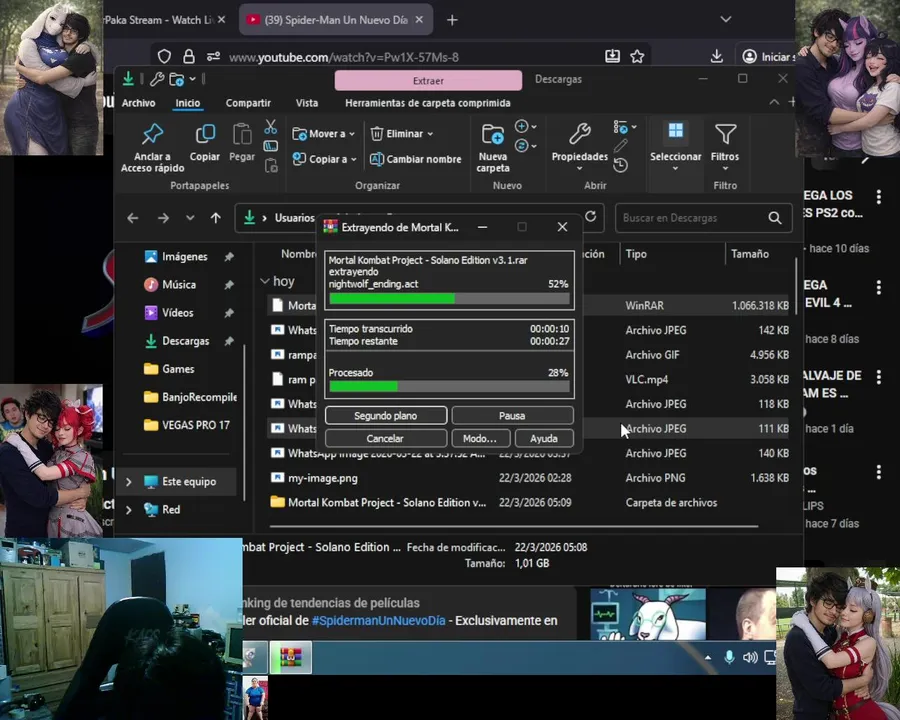Click the Pegar clipboard icon
This screenshot has width=900, height=720.
[x=242, y=134]
